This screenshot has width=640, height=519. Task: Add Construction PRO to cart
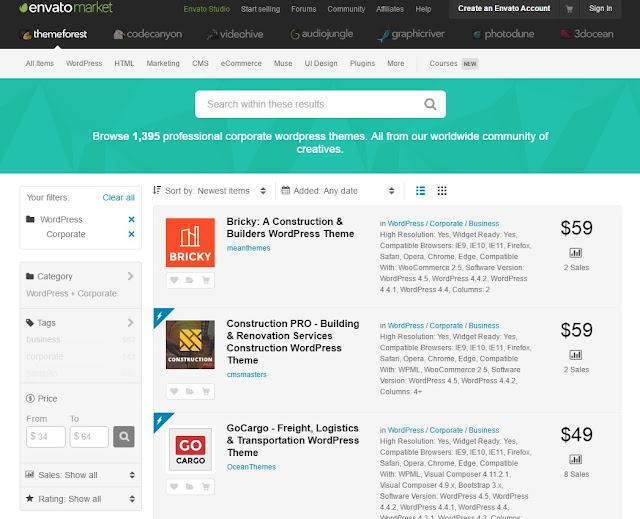click(x=206, y=391)
